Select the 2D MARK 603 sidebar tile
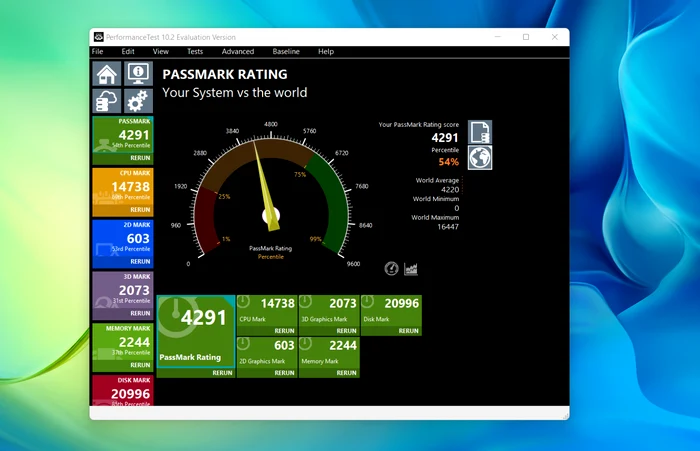700x451 pixels. [x=123, y=239]
